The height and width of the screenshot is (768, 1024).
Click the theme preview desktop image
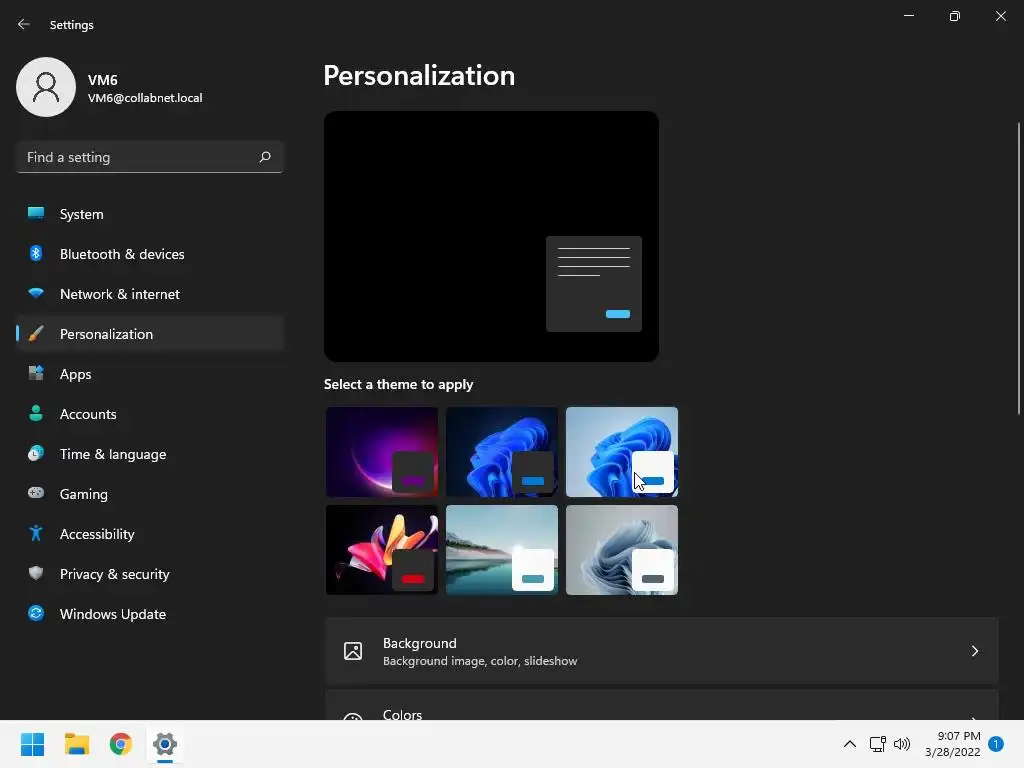[x=491, y=236]
